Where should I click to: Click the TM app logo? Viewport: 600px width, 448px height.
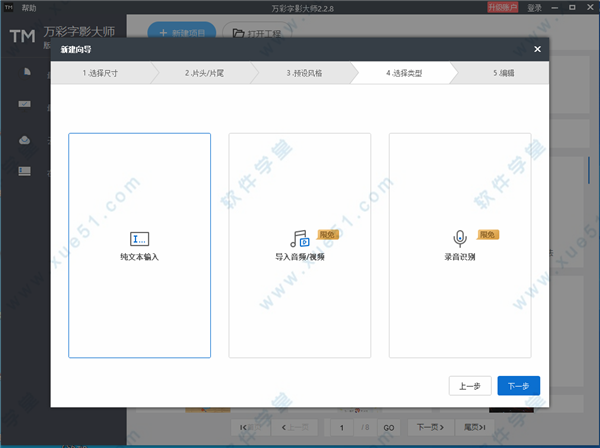(20, 37)
